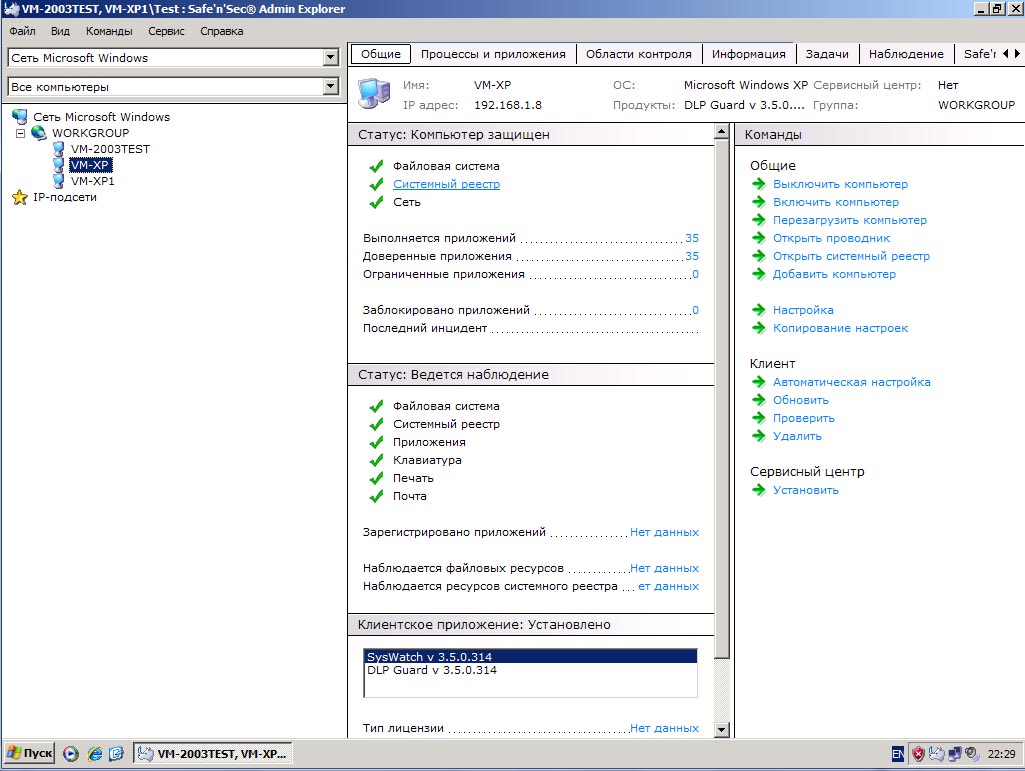The width and height of the screenshot is (1025, 771).
Task: Click the Safe'n'Sec tray icon next to shield
Action: point(936,754)
